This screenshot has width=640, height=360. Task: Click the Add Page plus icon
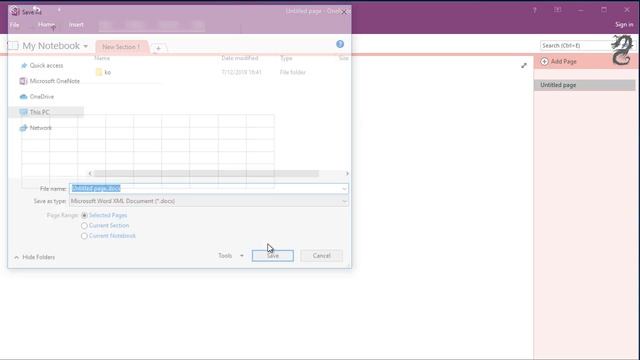point(544,62)
